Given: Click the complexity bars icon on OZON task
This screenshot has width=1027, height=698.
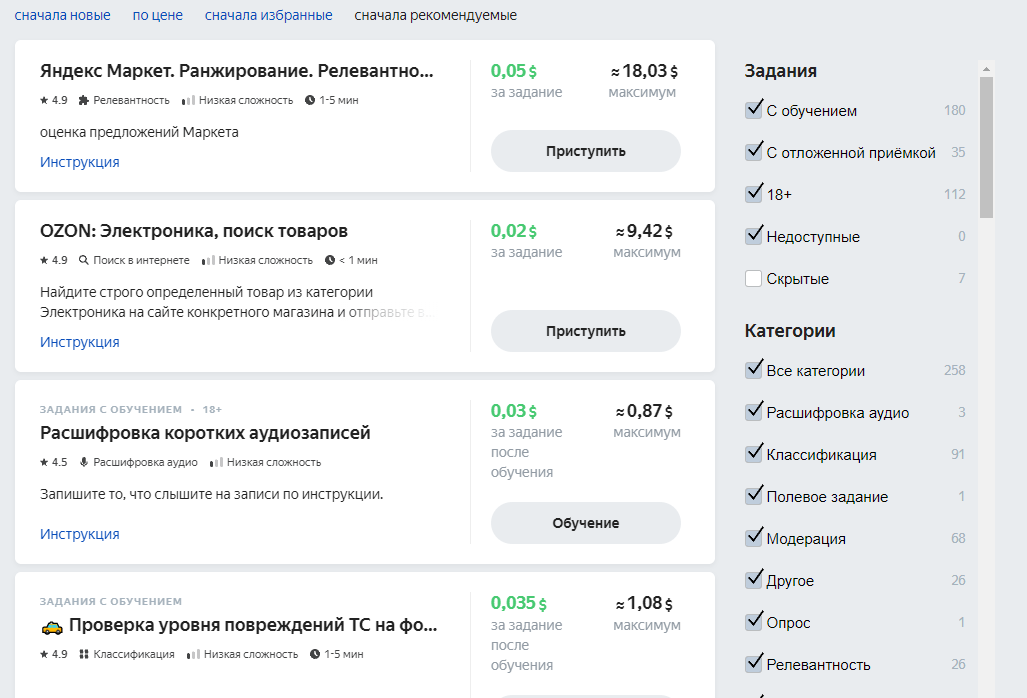Looking at the screenshot, I should [x=207, y=260].
